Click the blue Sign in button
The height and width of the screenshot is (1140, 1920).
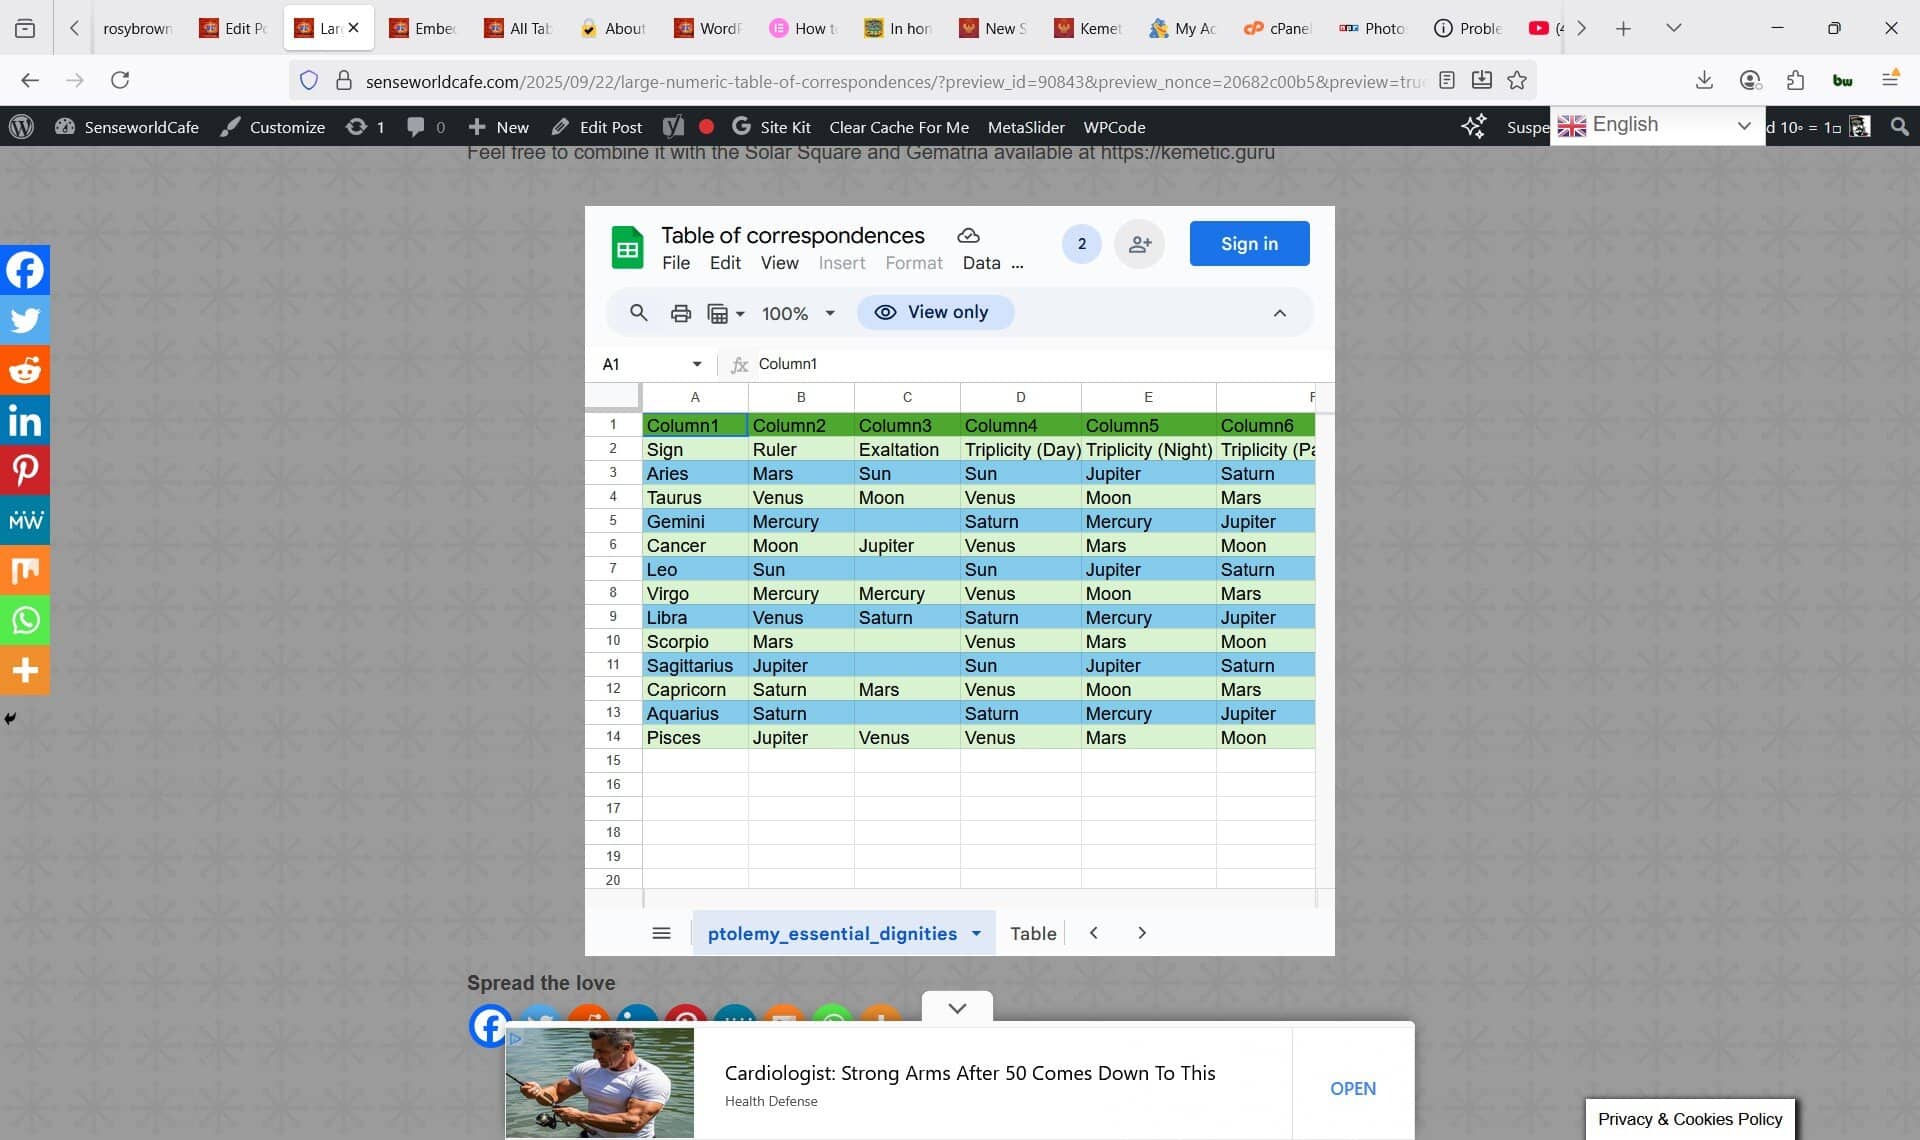[x=1249, y=244]
